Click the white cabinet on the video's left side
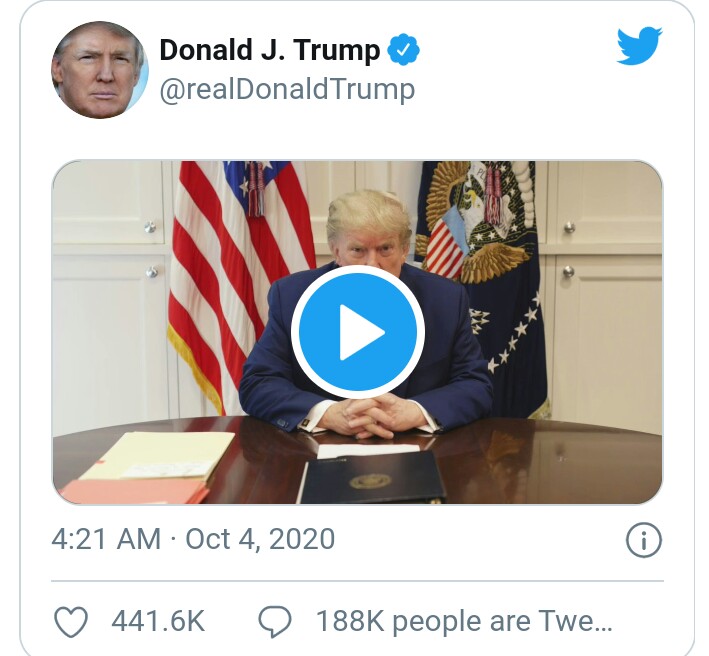Viewport: 709px width, 656px height. tap(111, 289)
